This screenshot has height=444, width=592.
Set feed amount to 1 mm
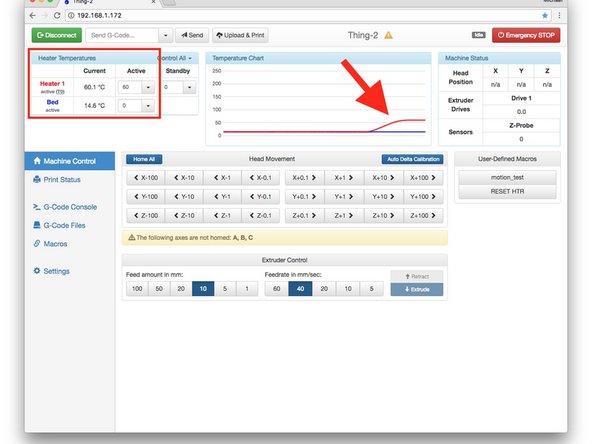[x=247, y=289]
